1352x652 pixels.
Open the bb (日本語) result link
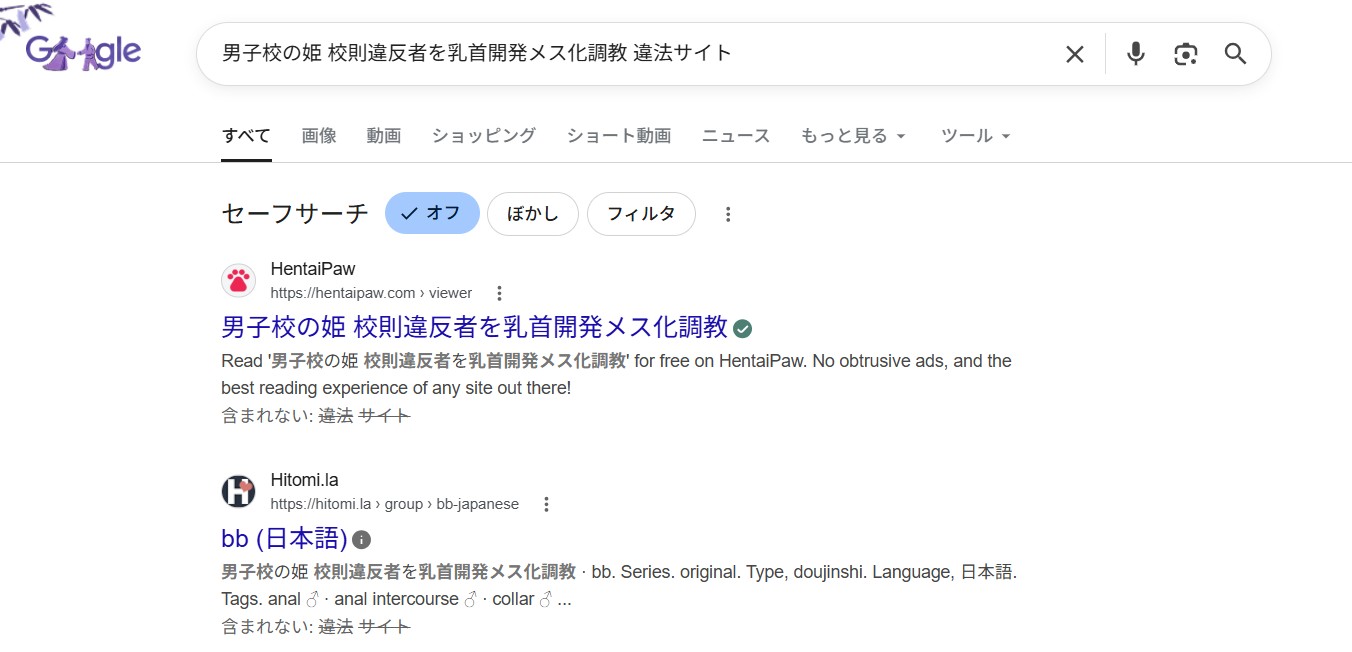(284, 539)
